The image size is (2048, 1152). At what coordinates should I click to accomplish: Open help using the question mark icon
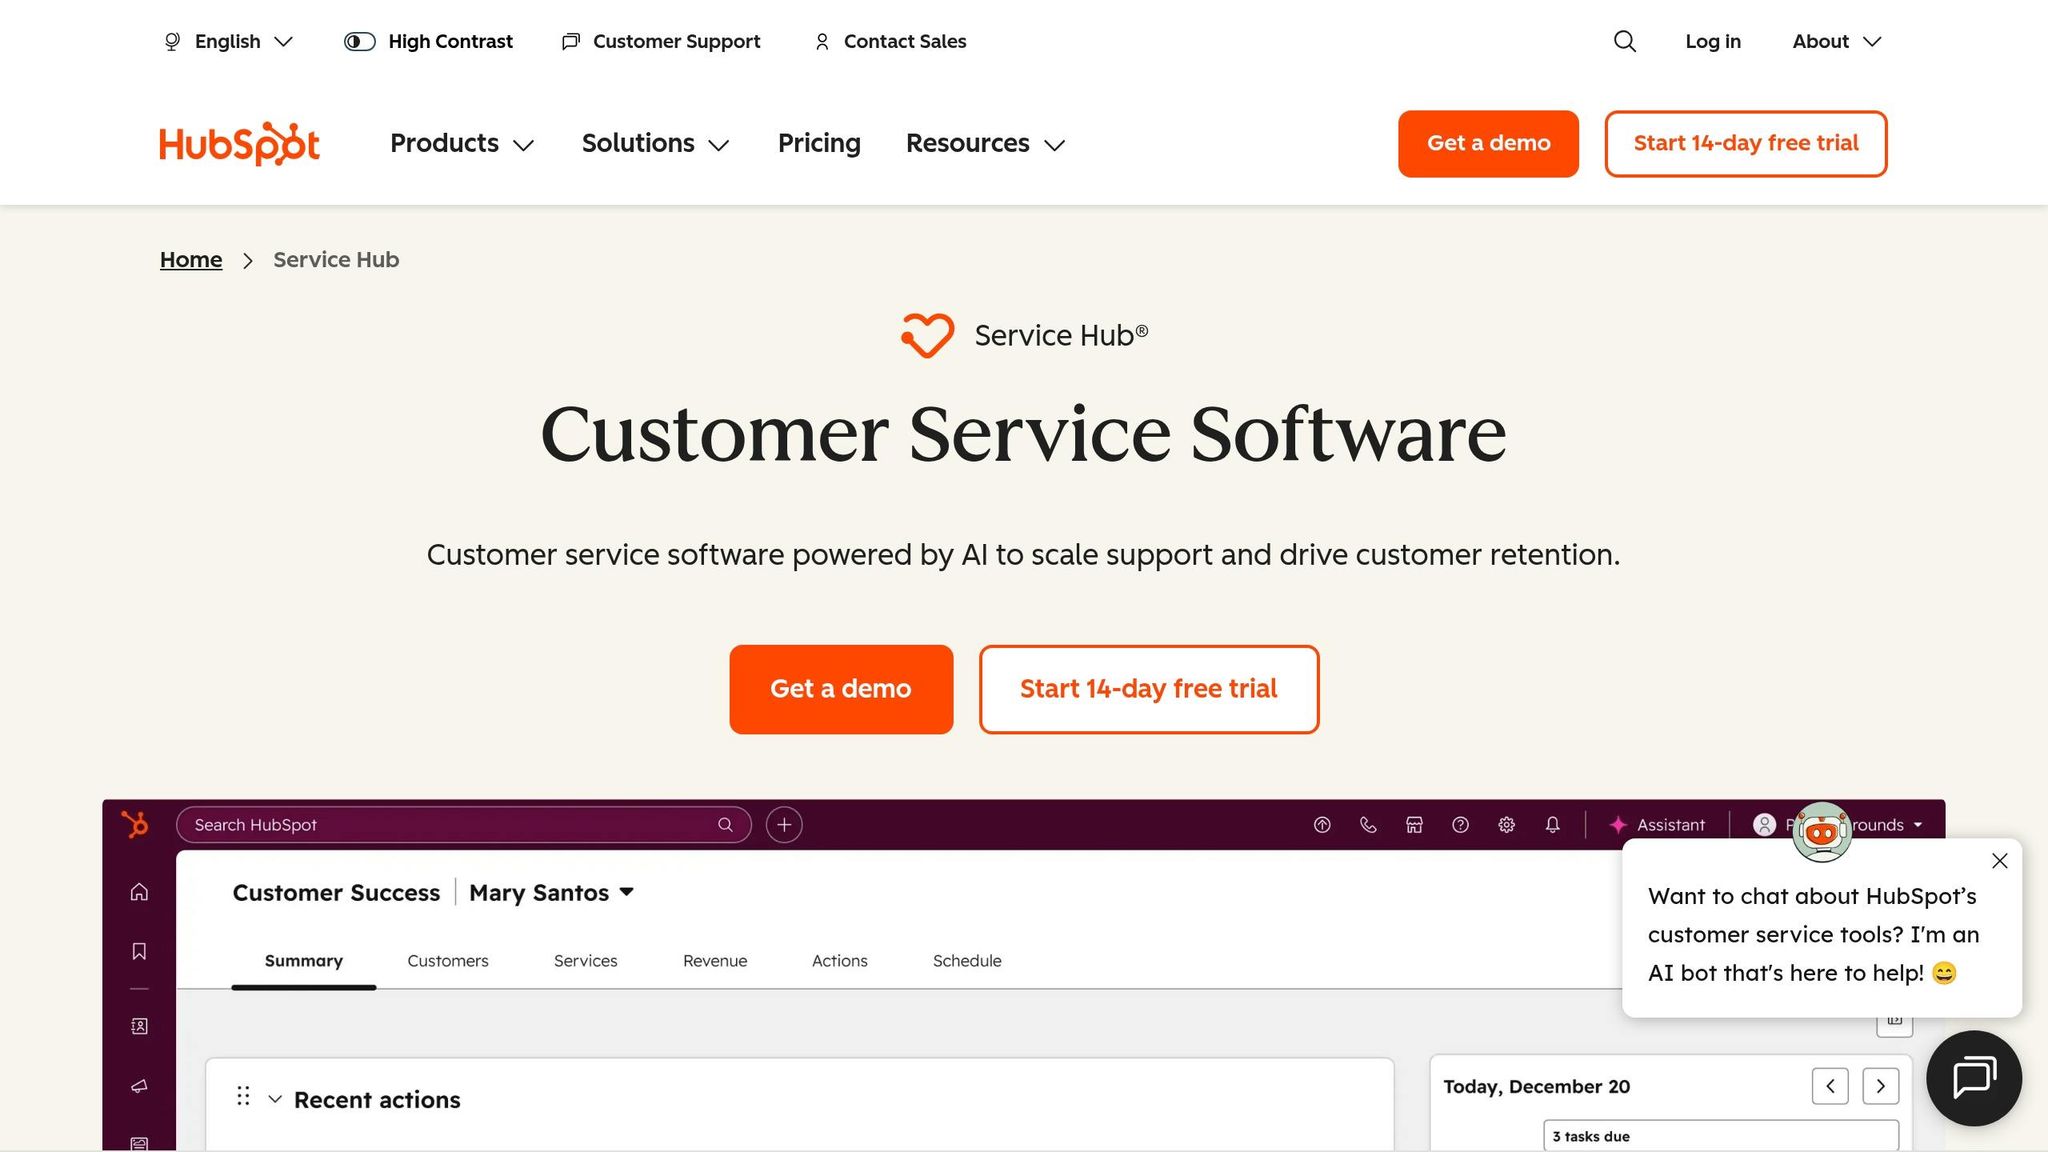[1460, 825]
